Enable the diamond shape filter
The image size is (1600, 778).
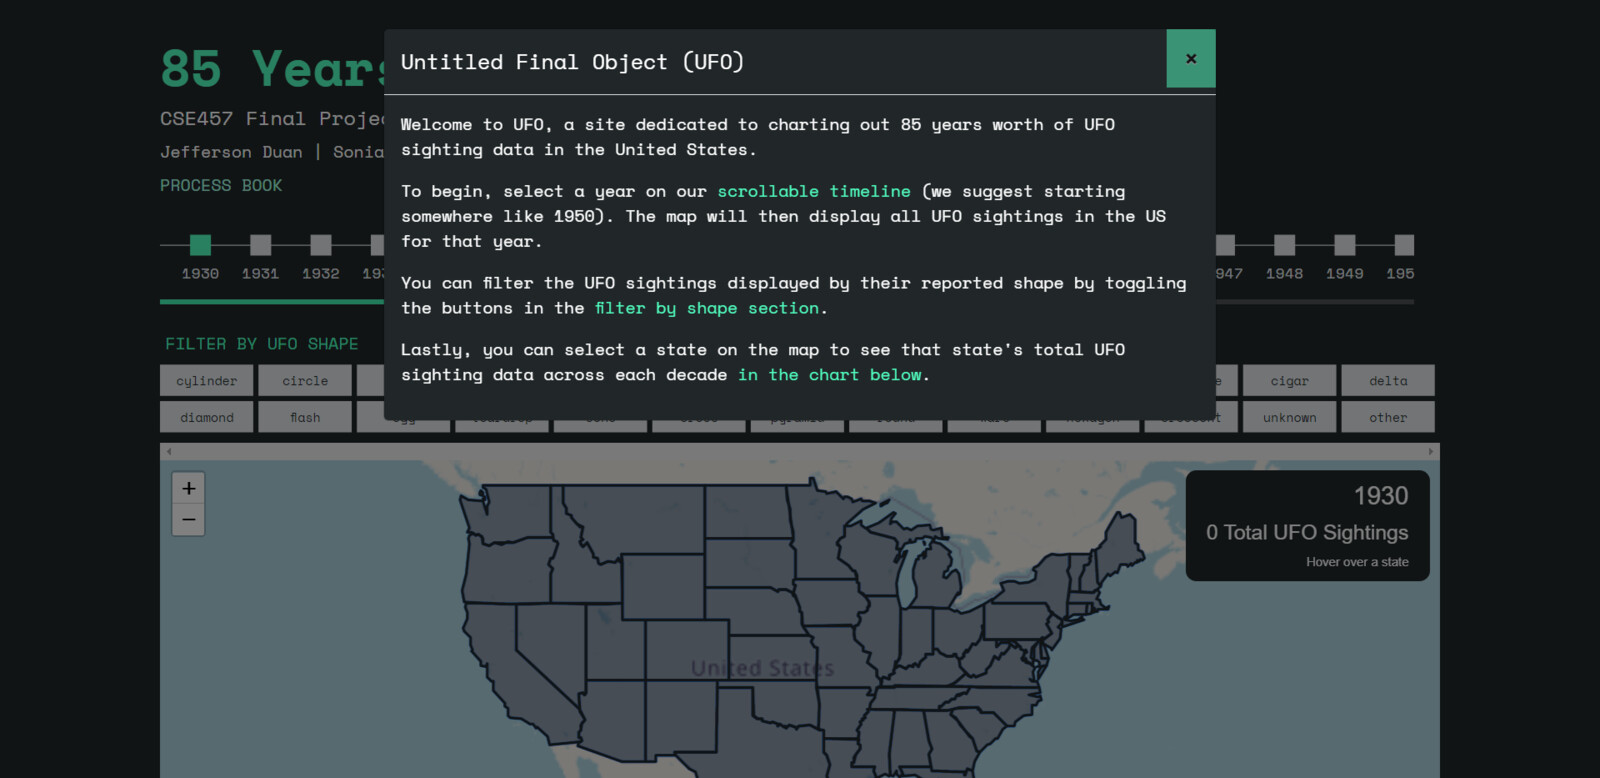tap(207, 417)
